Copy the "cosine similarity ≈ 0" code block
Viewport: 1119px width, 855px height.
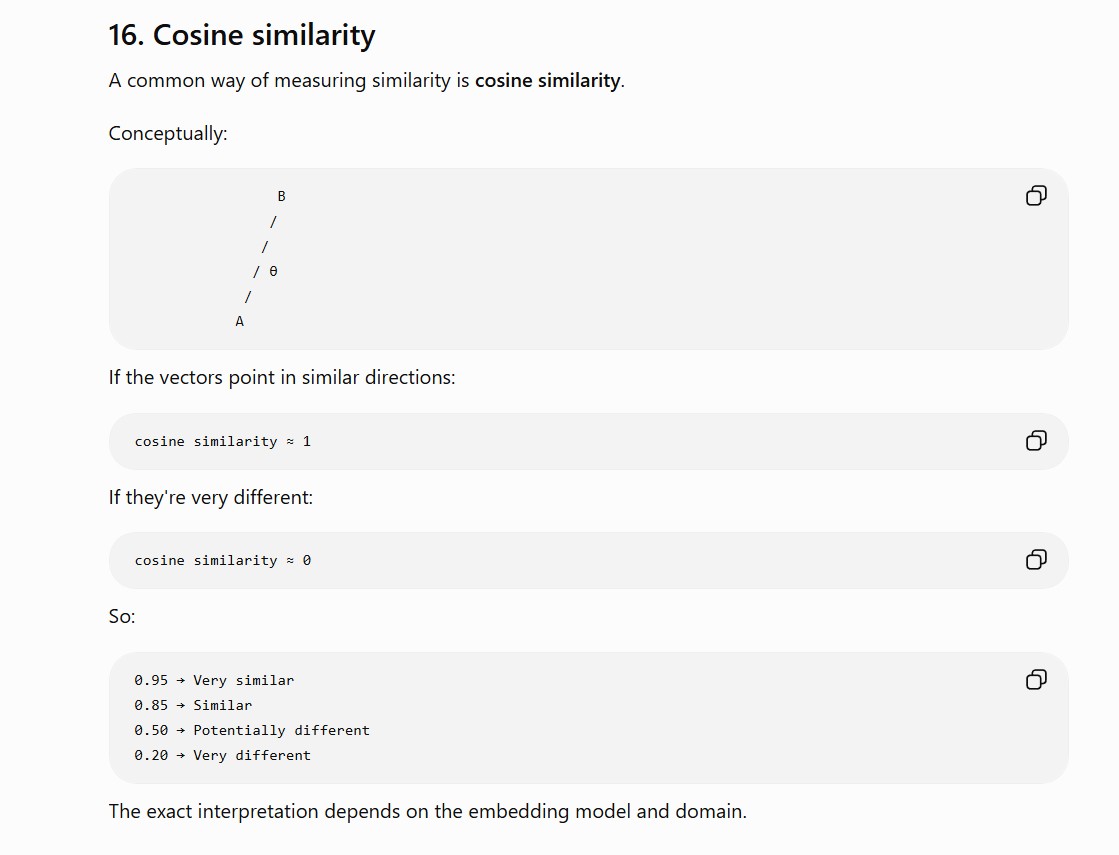[x=1036, y=560]
